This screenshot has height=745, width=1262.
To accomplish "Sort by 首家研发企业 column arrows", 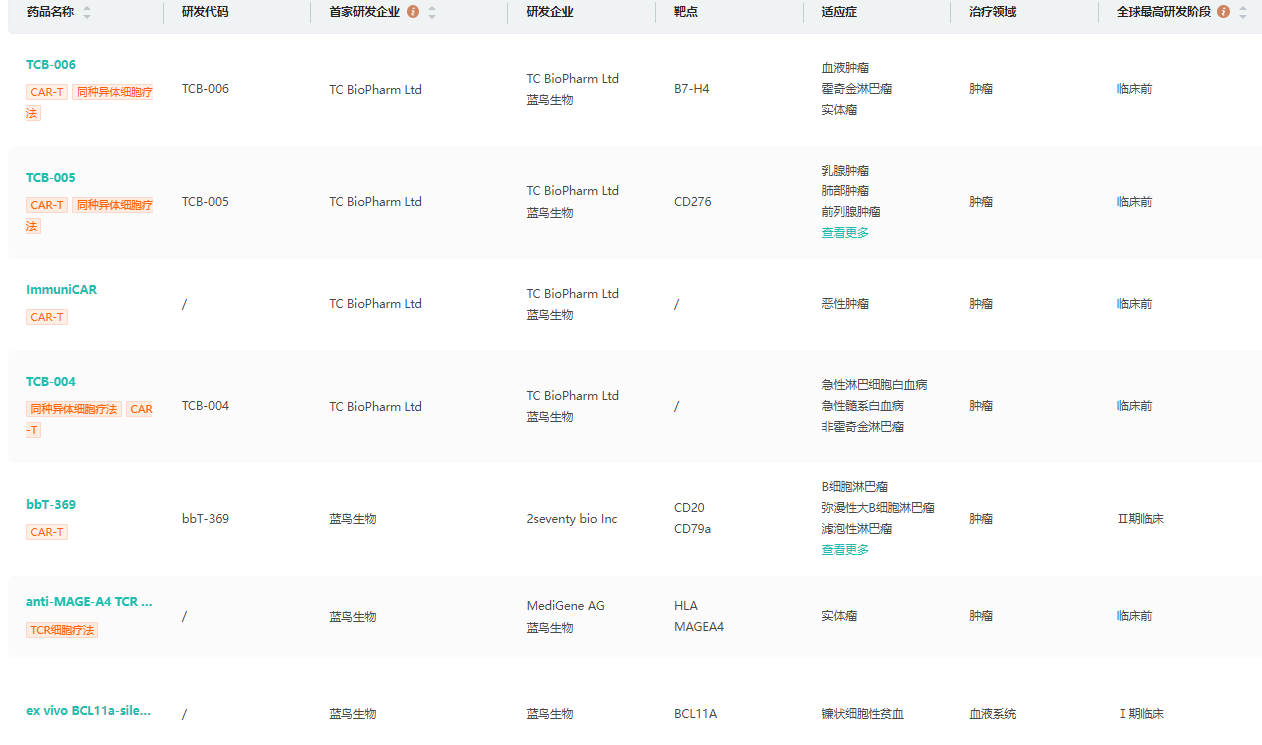I will click(432, 12).
